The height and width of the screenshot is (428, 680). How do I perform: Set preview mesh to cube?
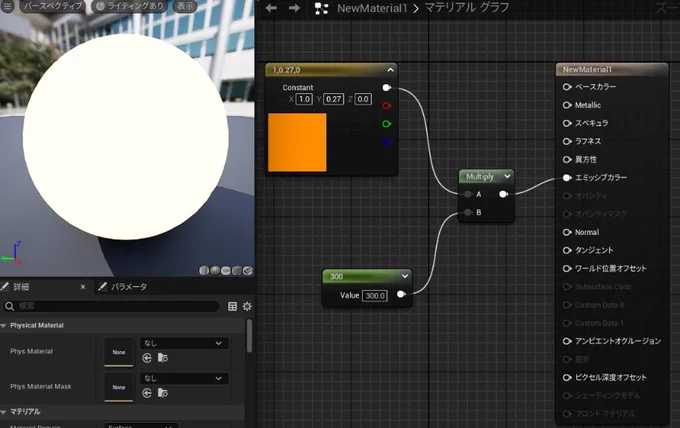click(236, 271)
